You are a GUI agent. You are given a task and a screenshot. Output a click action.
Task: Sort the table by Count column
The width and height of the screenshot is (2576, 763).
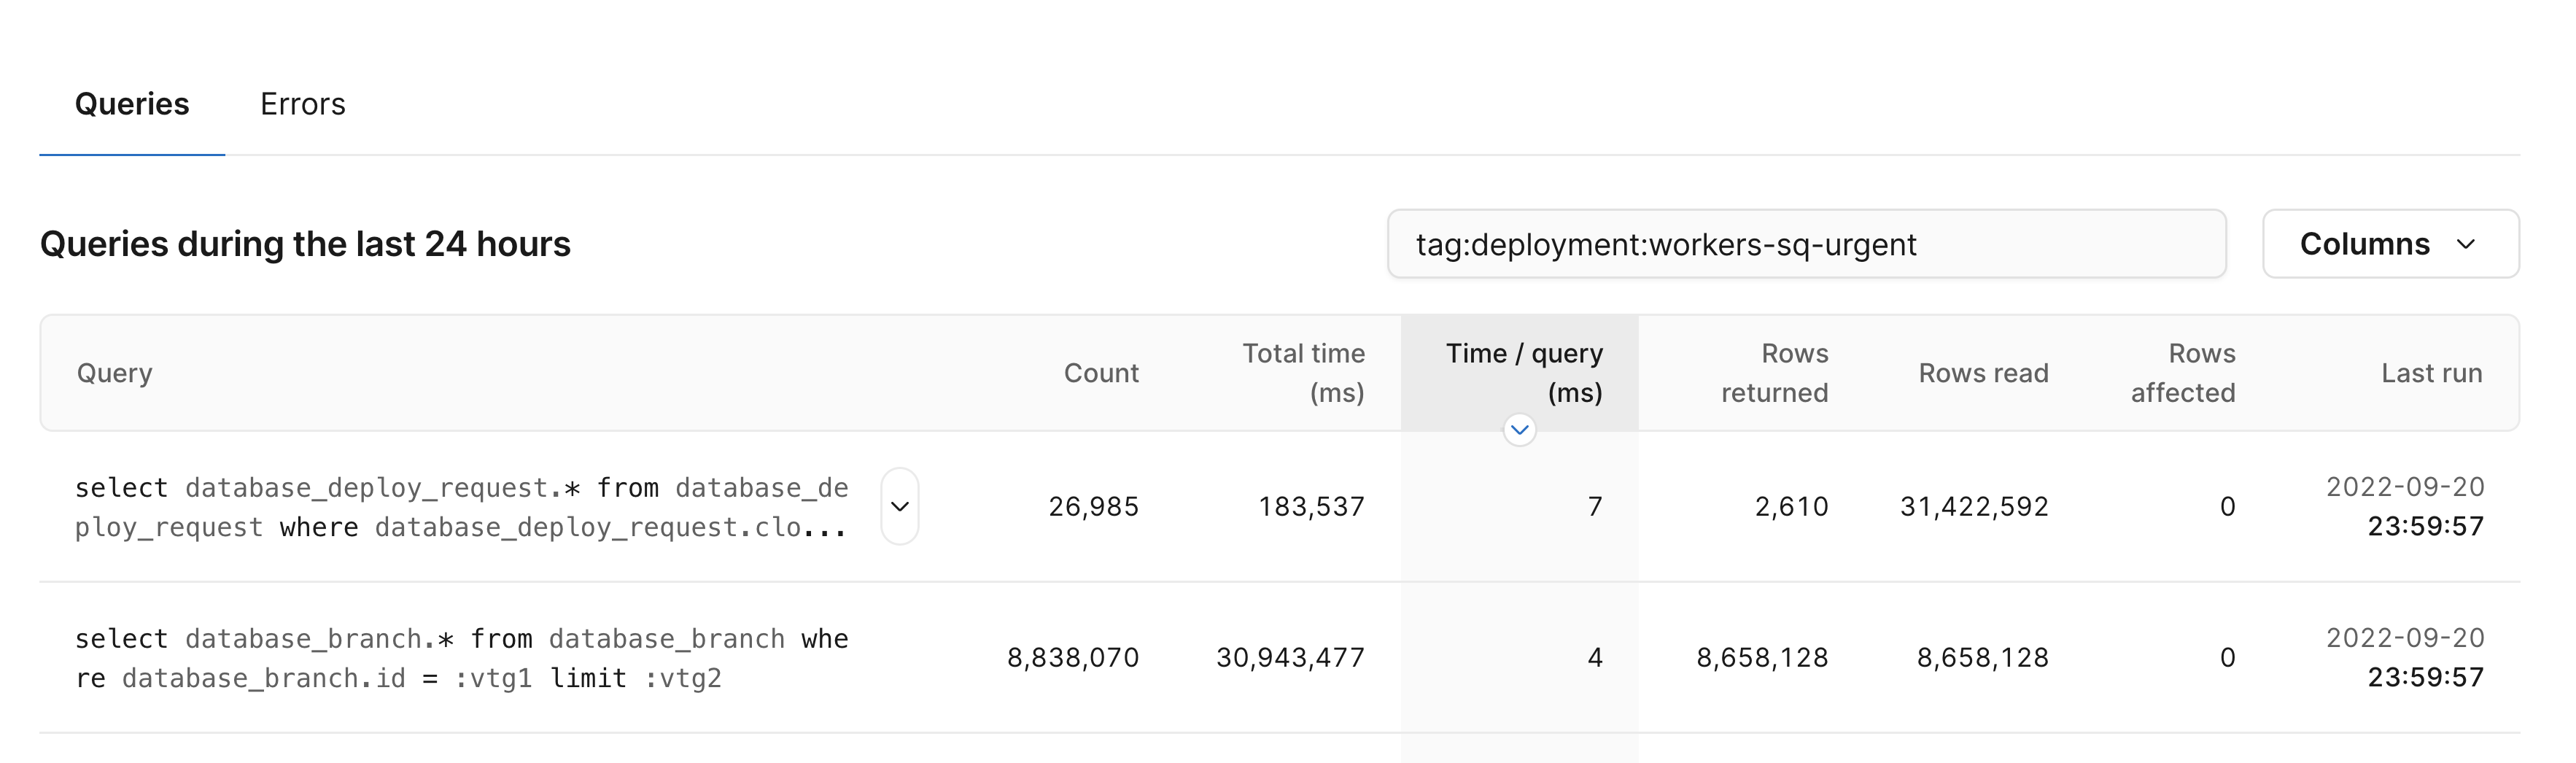pos(1101,372)
